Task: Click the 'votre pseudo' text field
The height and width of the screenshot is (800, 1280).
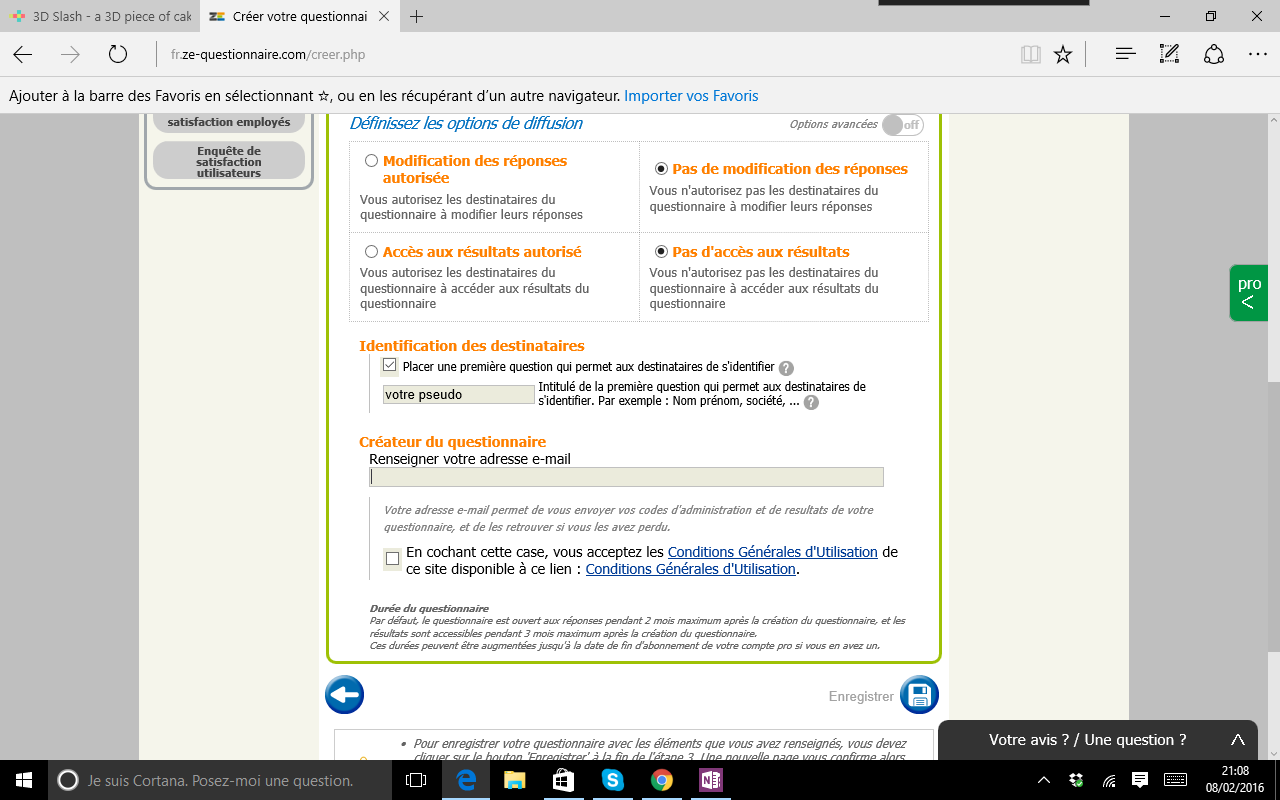Action: pyautogui.click(x=459, y=394)
